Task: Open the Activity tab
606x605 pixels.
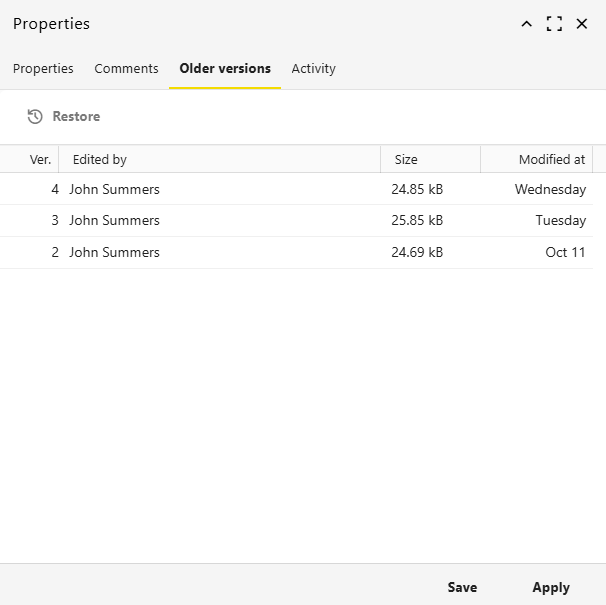Action: (313, 68)
